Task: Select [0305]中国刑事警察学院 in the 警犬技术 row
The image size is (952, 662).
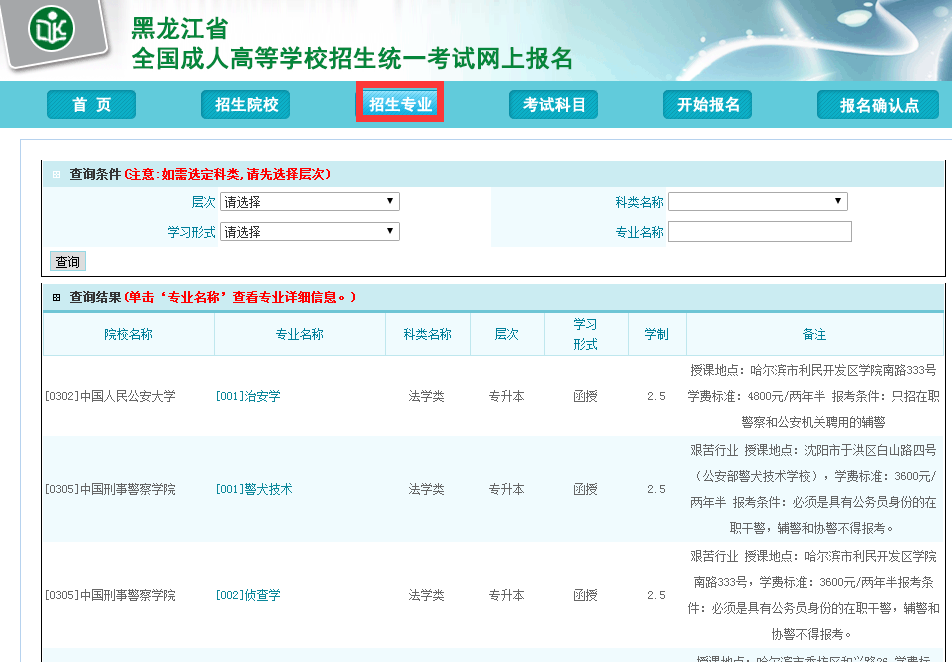Action: [x=110, y=489]
